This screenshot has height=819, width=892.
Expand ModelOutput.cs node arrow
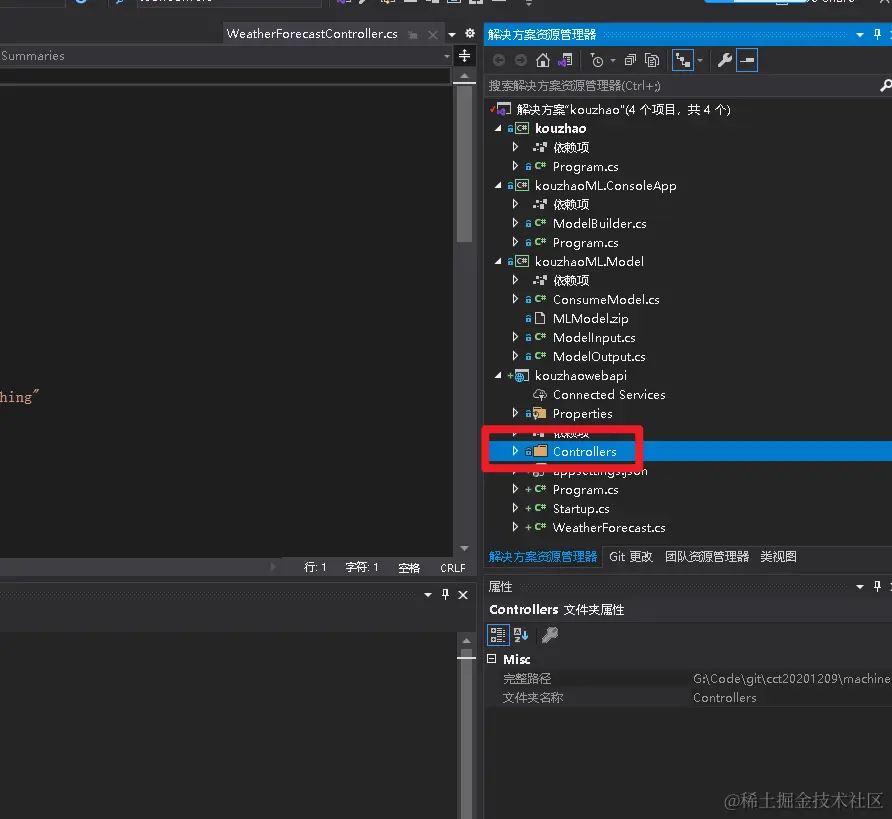(x=515, y=356)
